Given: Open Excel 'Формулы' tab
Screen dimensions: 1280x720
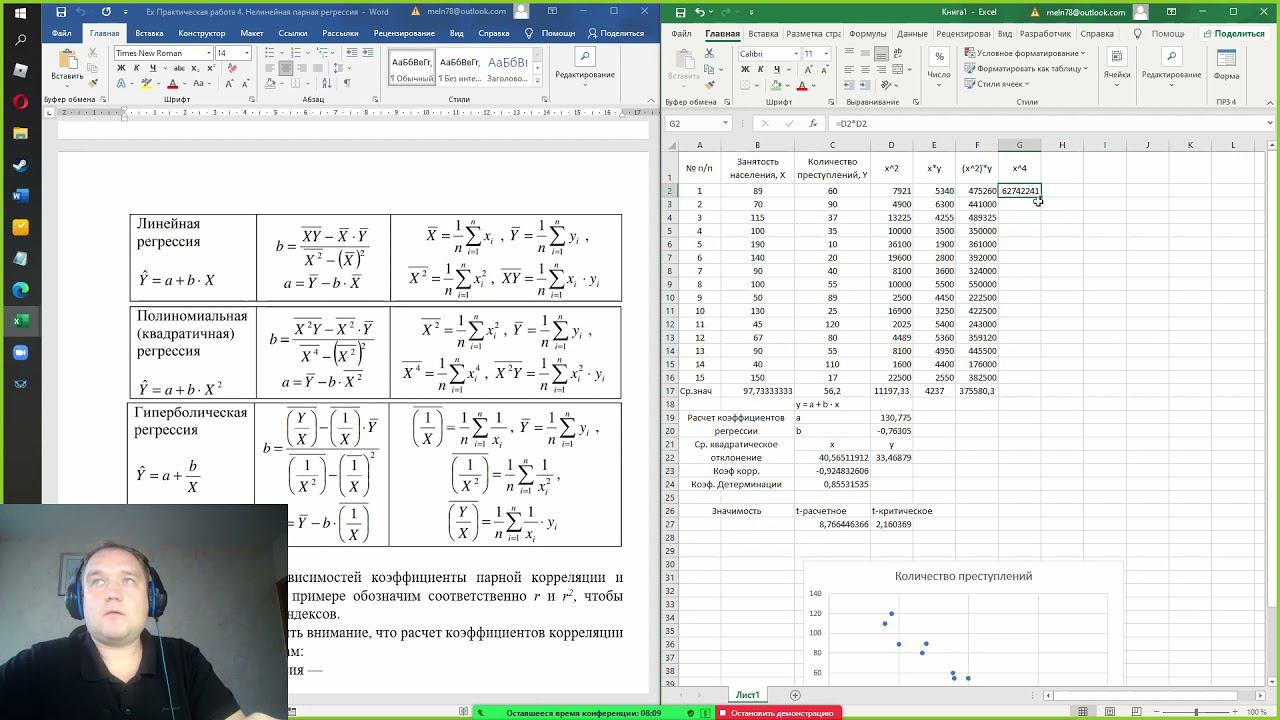Looking at the screenshot, I should [867, 33].
